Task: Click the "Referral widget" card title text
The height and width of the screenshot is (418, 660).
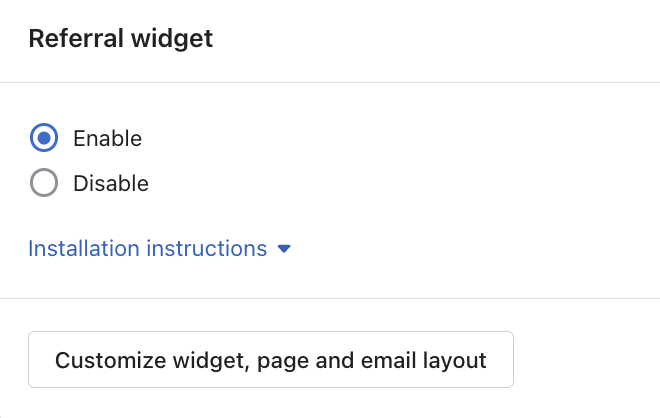Action: tap(120, 39)
